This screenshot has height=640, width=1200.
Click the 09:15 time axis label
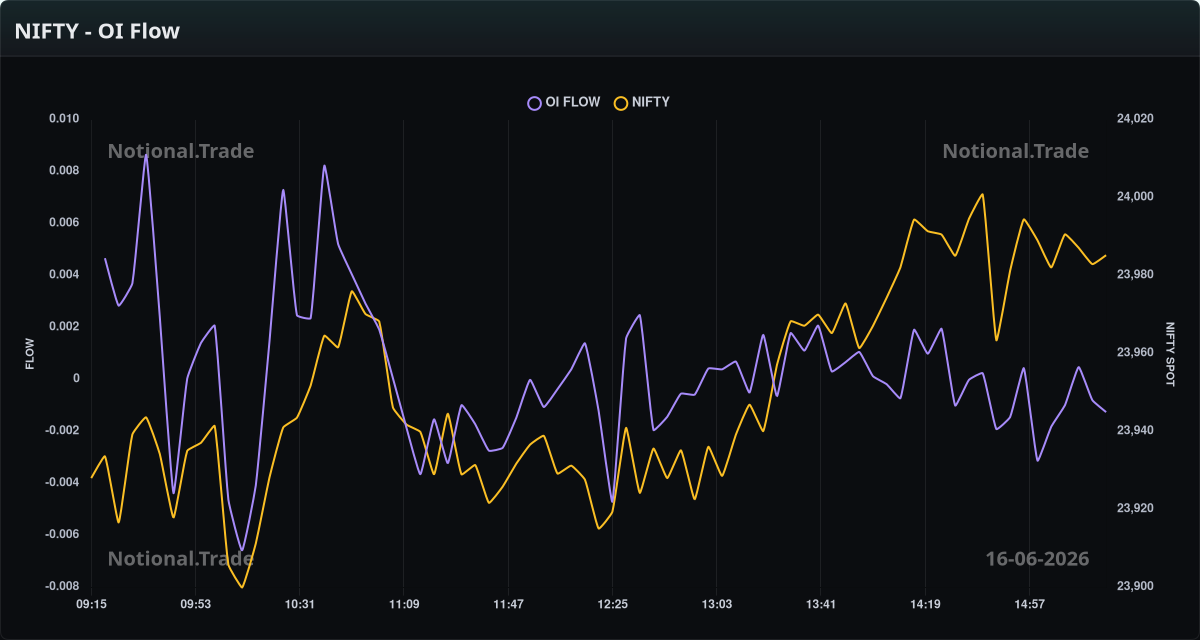click(91, 604)
